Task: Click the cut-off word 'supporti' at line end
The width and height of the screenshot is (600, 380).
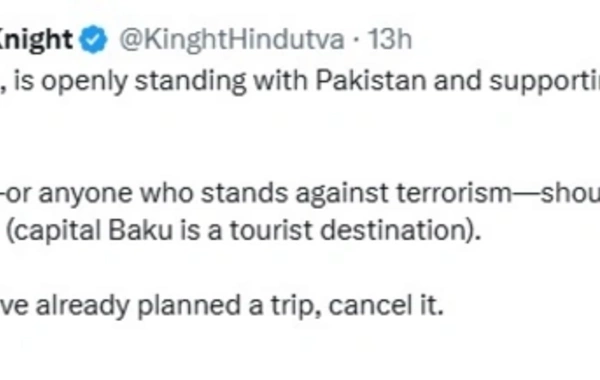Action: 545,82
